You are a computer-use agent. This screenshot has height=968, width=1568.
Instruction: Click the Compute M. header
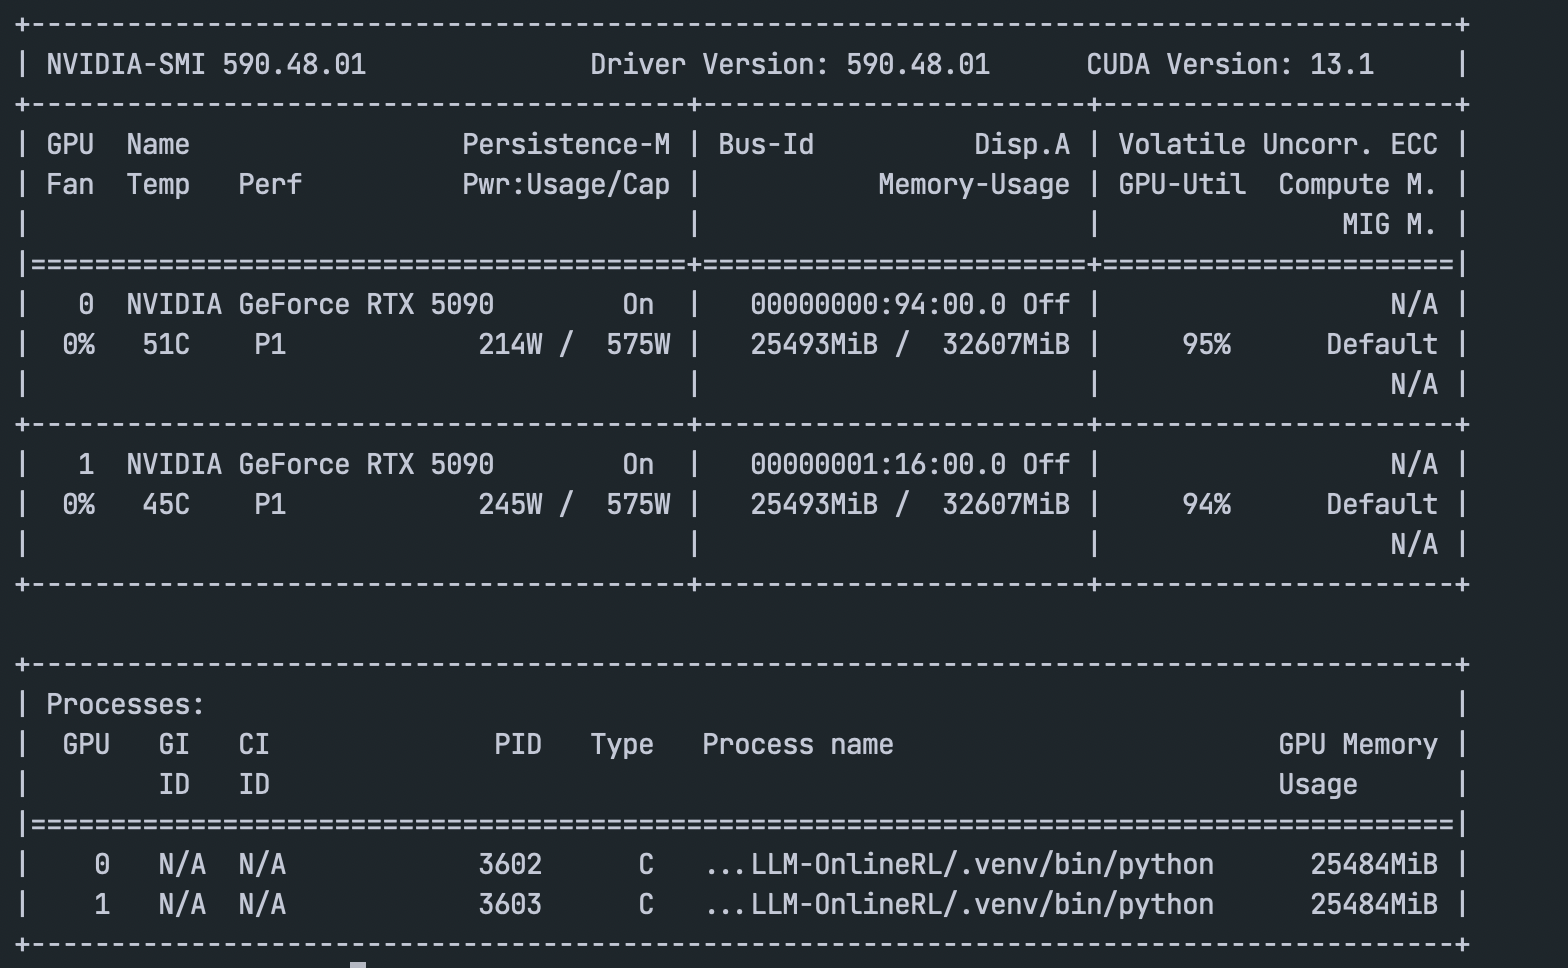coord(1358,185)
